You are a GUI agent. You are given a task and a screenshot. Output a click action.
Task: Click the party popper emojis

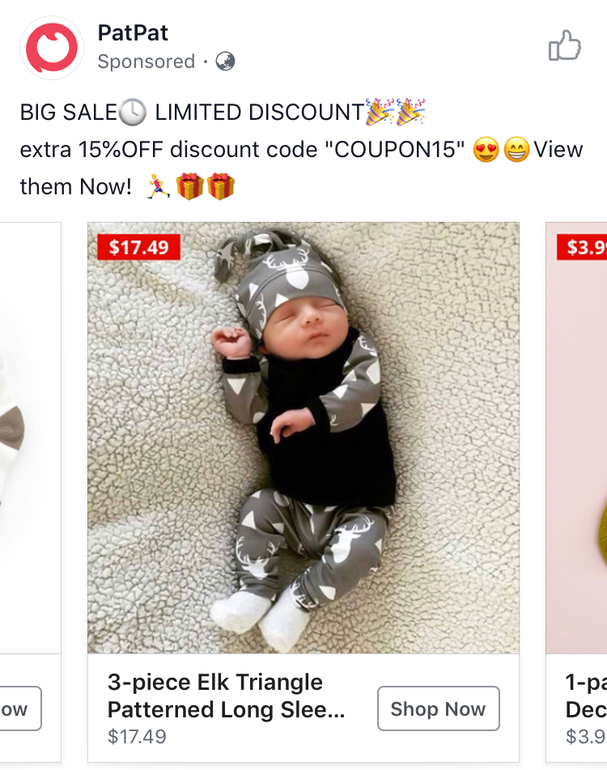point(394,112)
